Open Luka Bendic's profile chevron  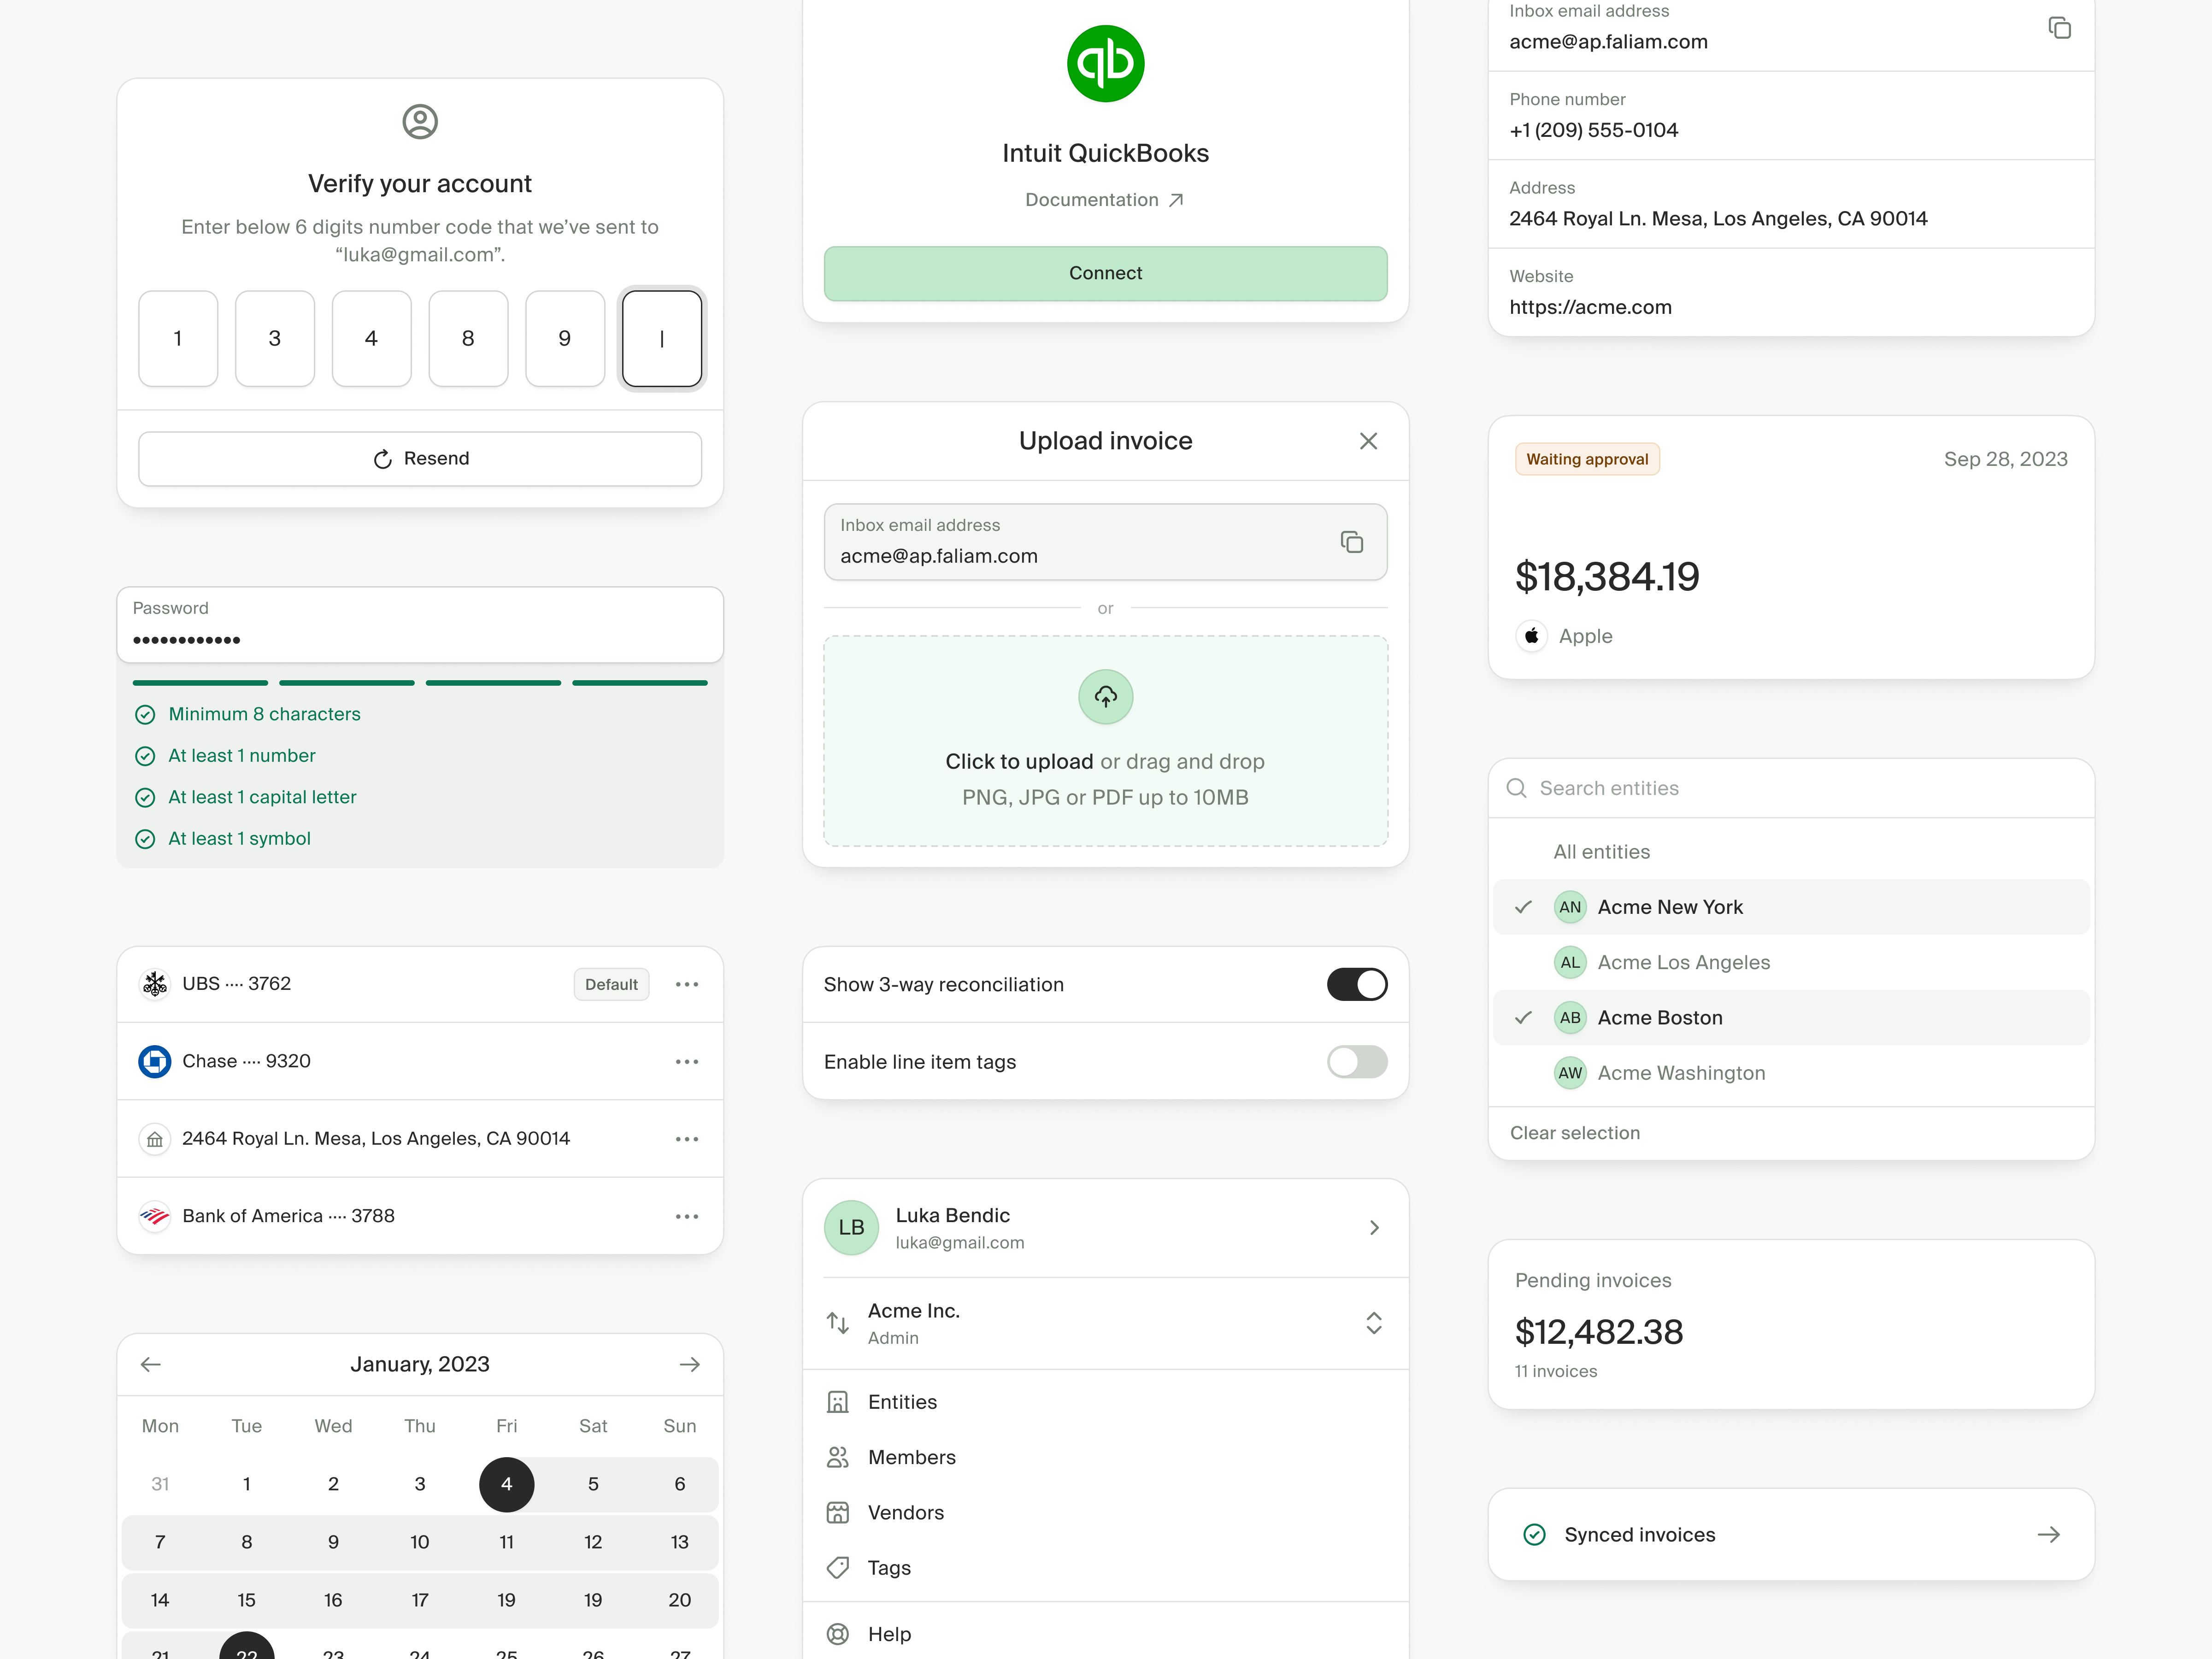pos(1374,1228)
